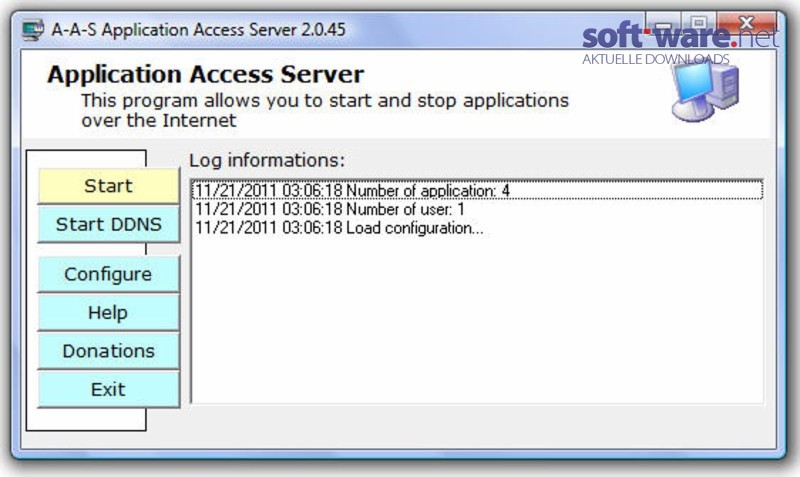Exit the application with the Exit button
This screenshot has height=477, width=800.
point(108,389)
